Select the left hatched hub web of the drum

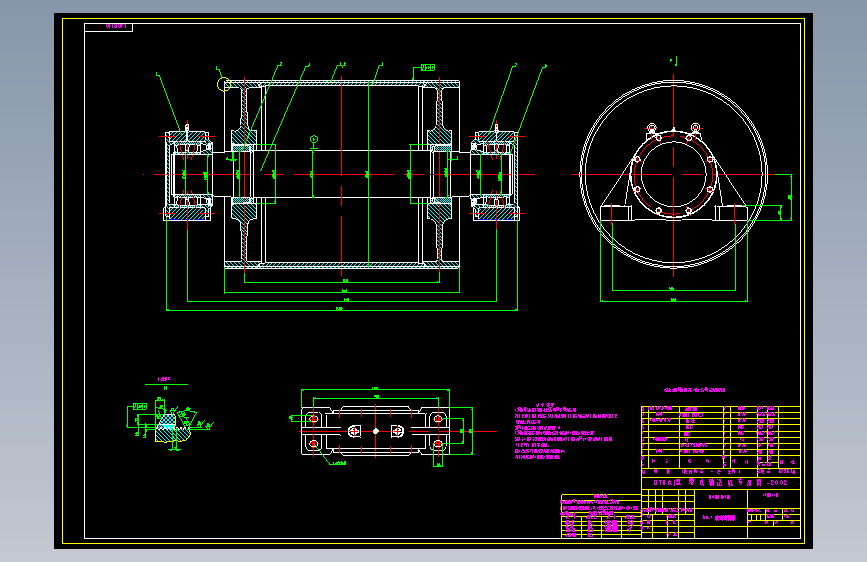point(244,175)
